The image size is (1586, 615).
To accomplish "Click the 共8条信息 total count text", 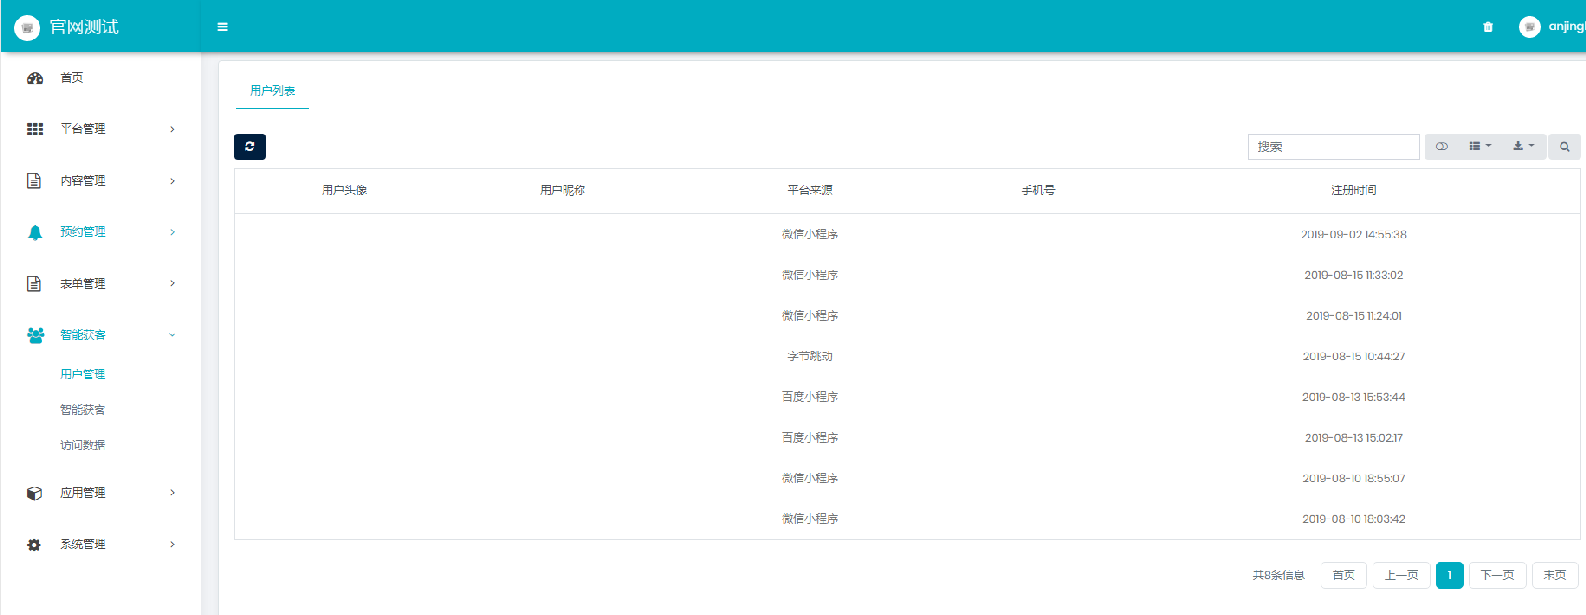I will [1279, 575].
